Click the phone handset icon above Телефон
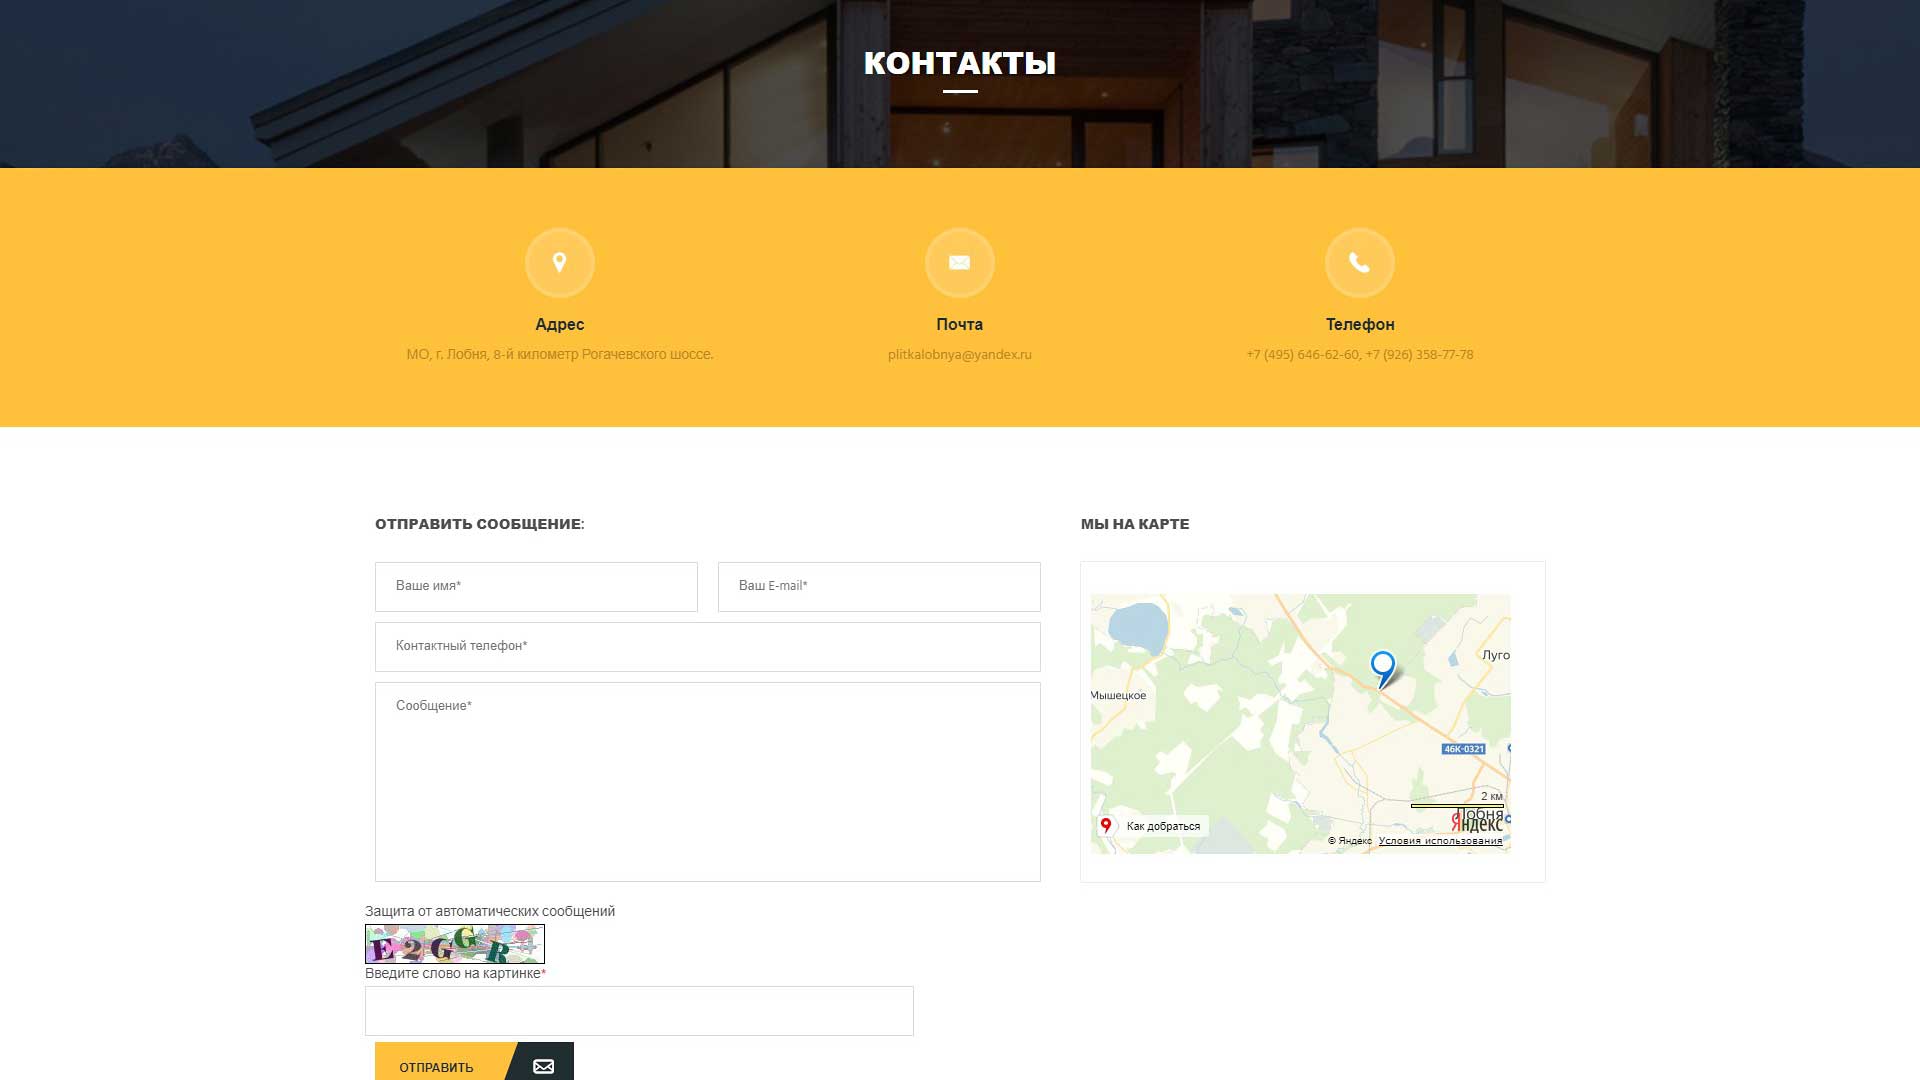Viewport: 1920px width, 1080px height. 1359,262
